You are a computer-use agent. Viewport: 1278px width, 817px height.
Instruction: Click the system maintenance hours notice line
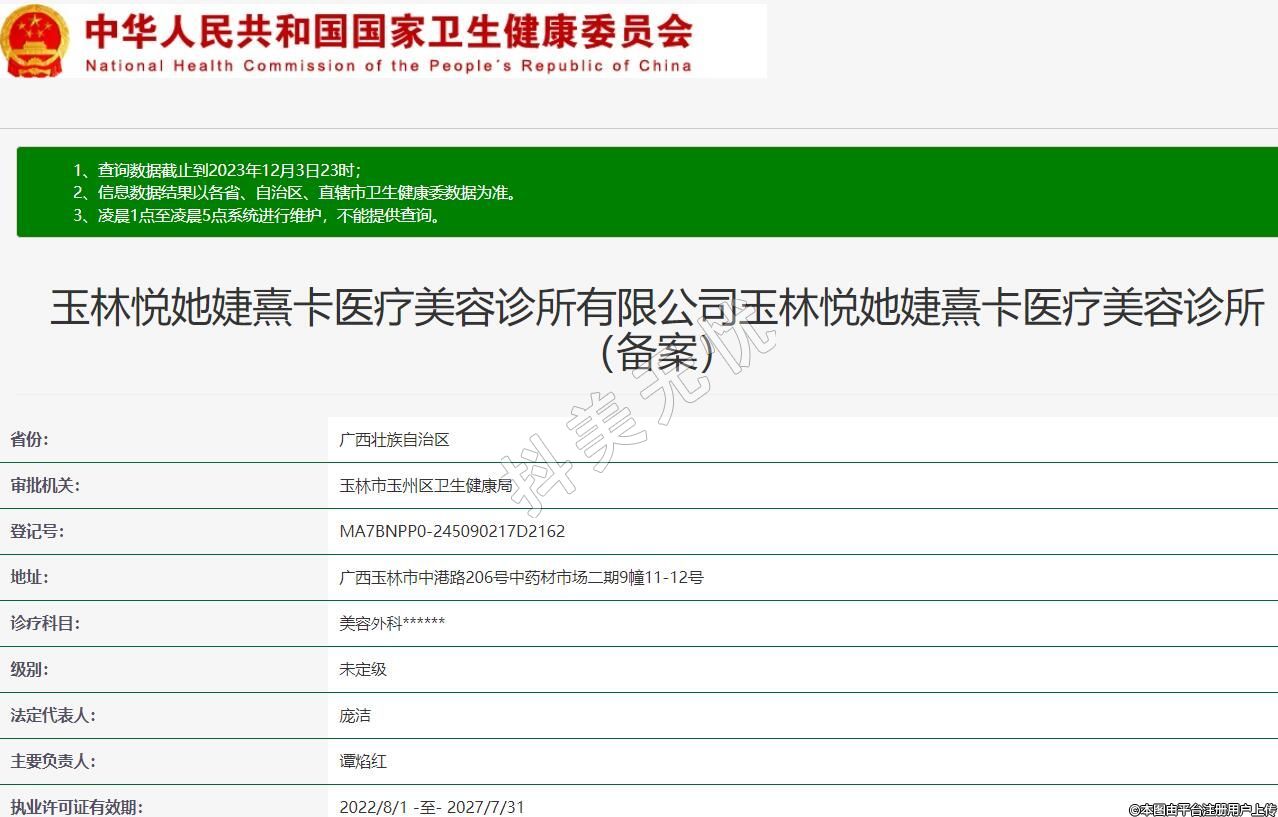[257, 215]
